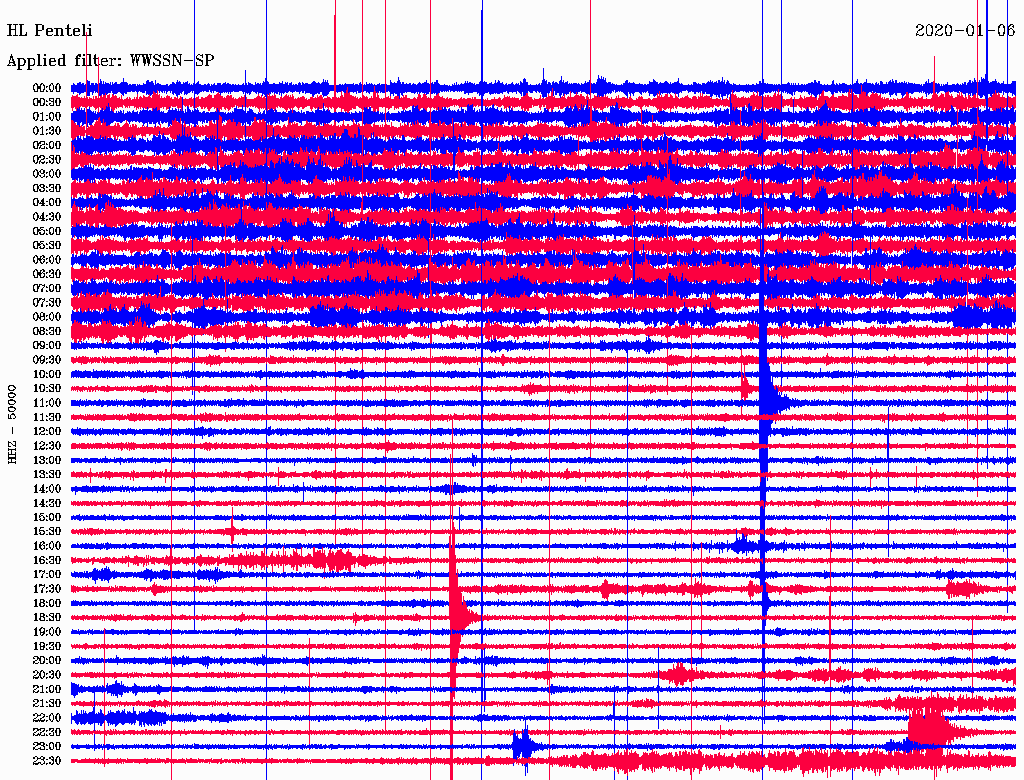1024x780 pixels.
Task: Select the 03:30 time row label
Action: 47,189
